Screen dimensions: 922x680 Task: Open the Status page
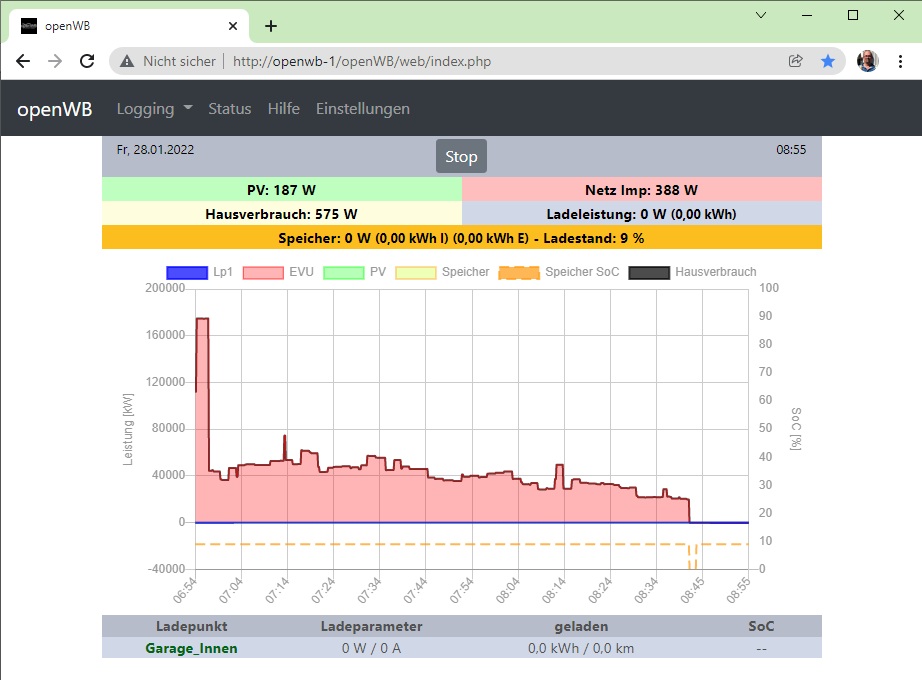click(229, 109)
